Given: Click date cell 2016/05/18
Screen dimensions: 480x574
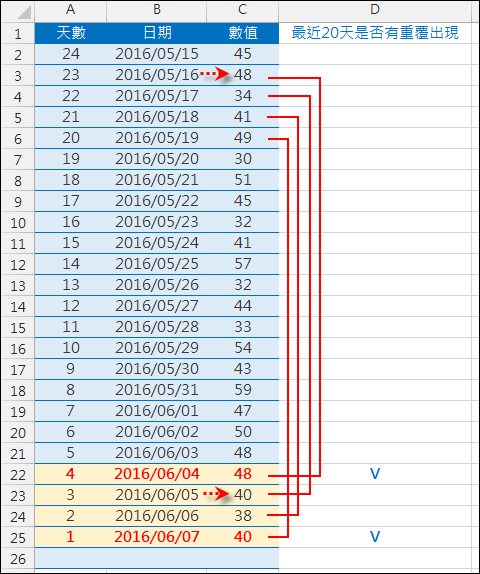Looking at the screenshot, I should 157,117.
